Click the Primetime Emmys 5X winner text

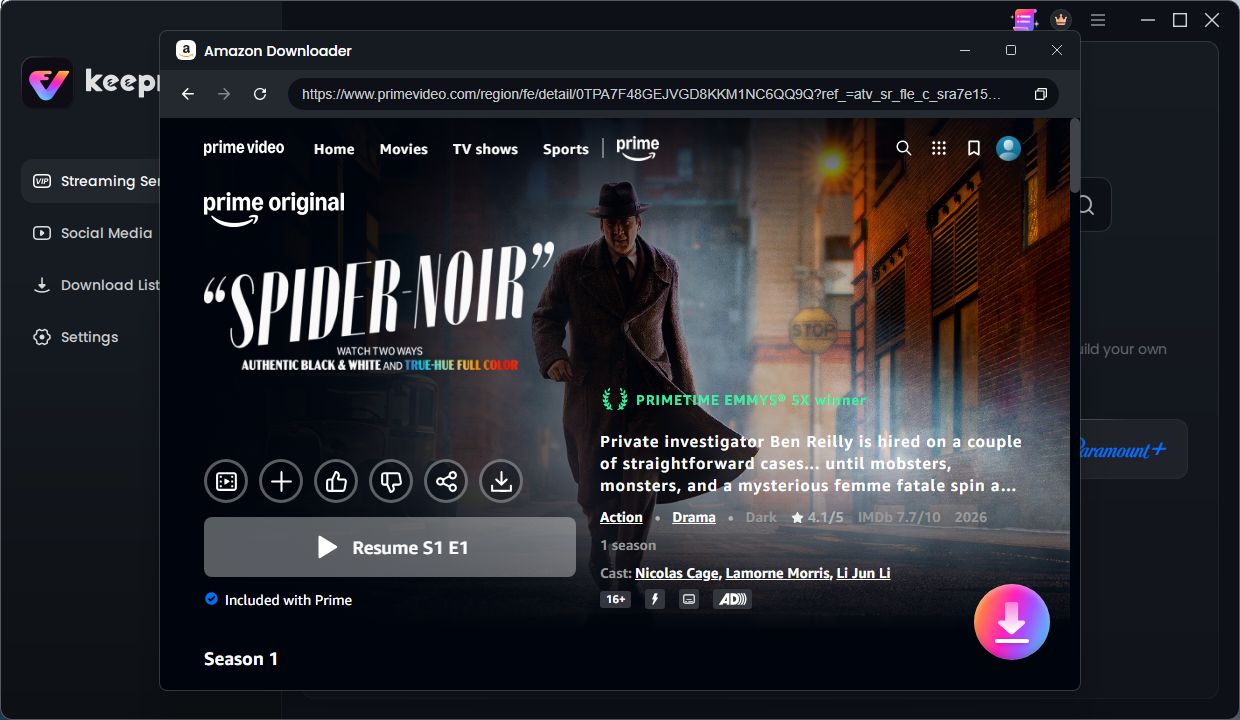(x=751, y=400)
